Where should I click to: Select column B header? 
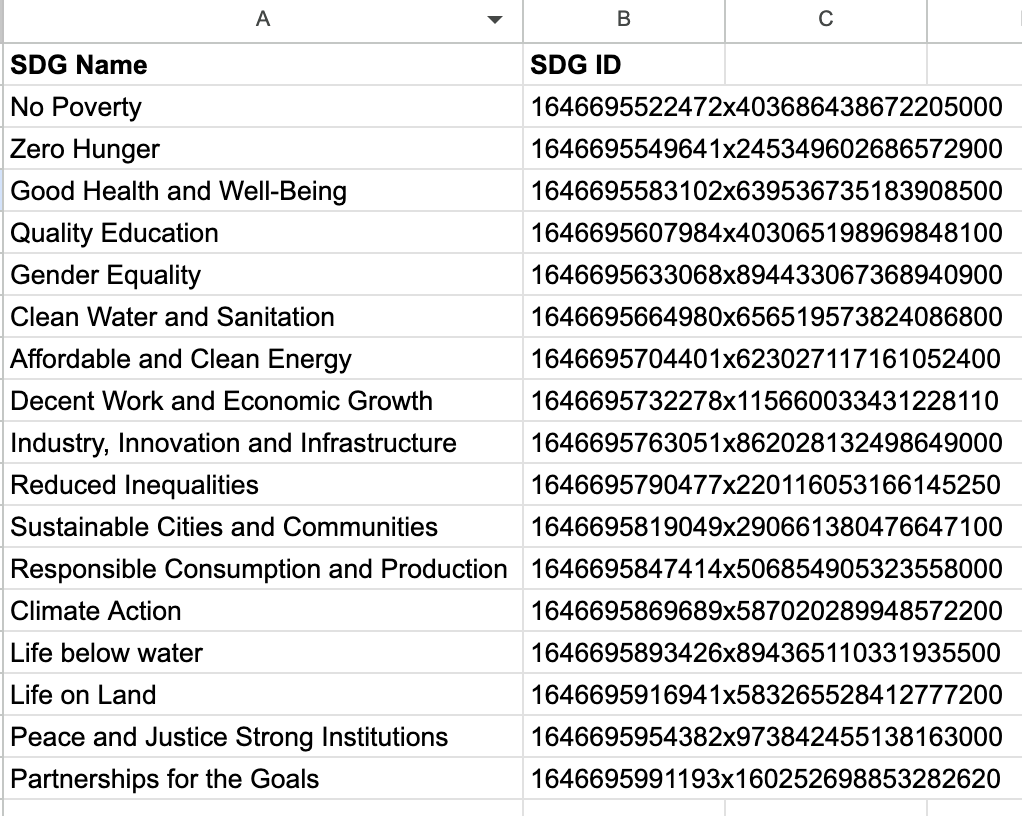coord(624,21)
